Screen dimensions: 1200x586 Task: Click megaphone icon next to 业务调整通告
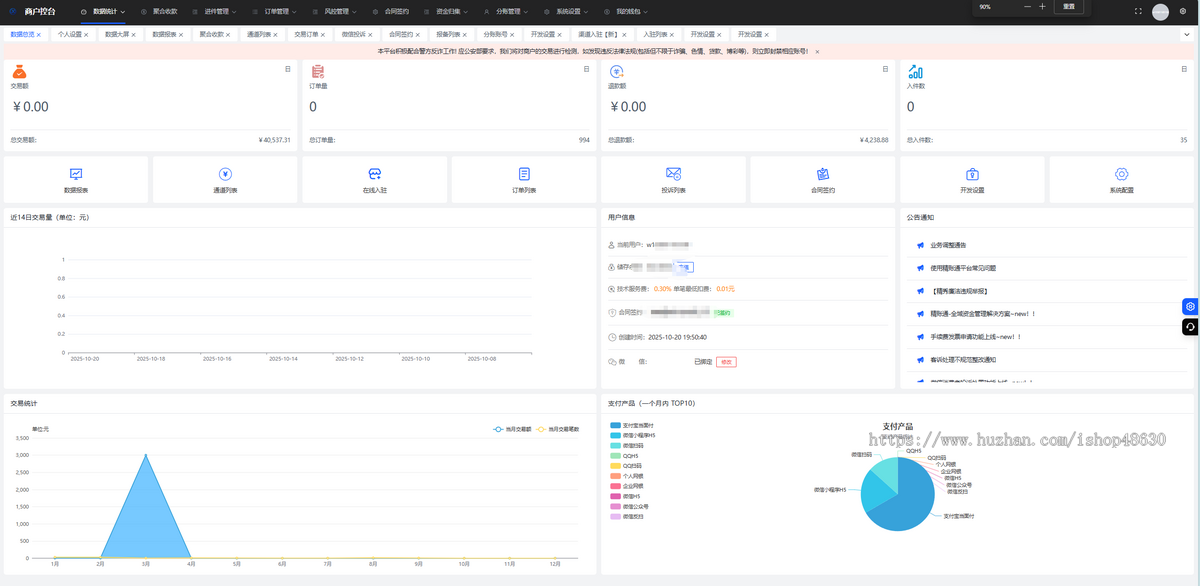(919, 245)
